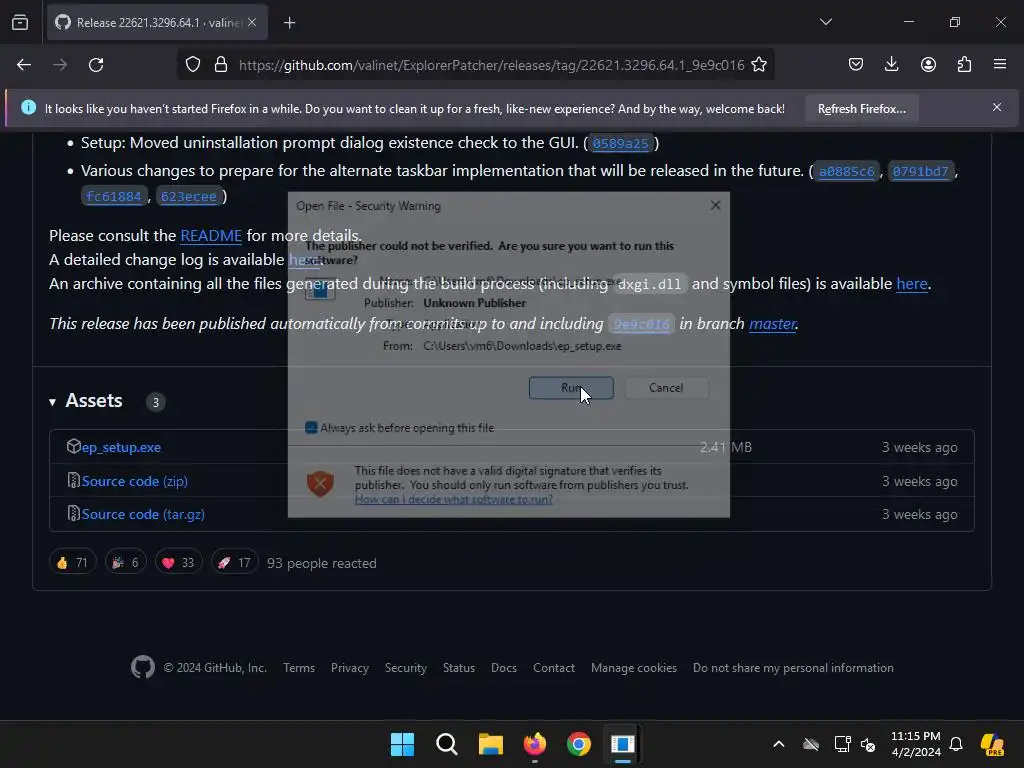Uncheck Always ask before opening this file

coord(312,428)
